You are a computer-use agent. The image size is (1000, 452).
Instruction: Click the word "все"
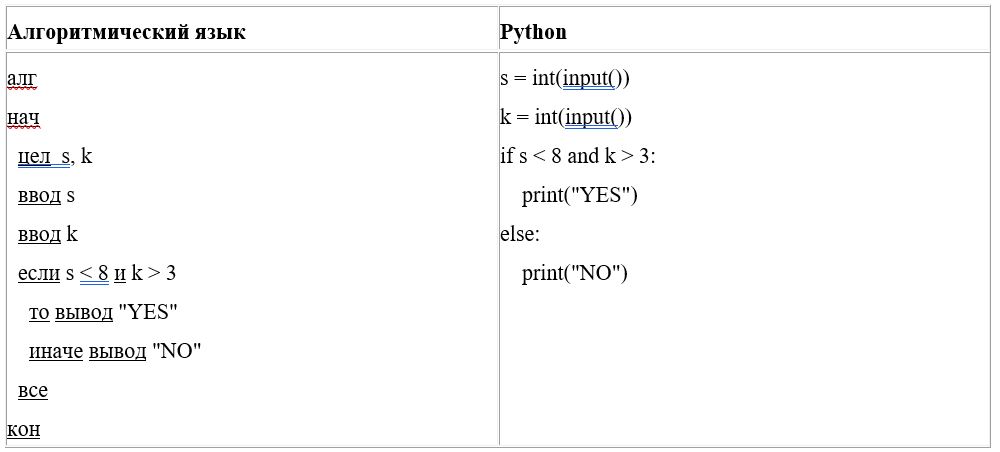32,391
